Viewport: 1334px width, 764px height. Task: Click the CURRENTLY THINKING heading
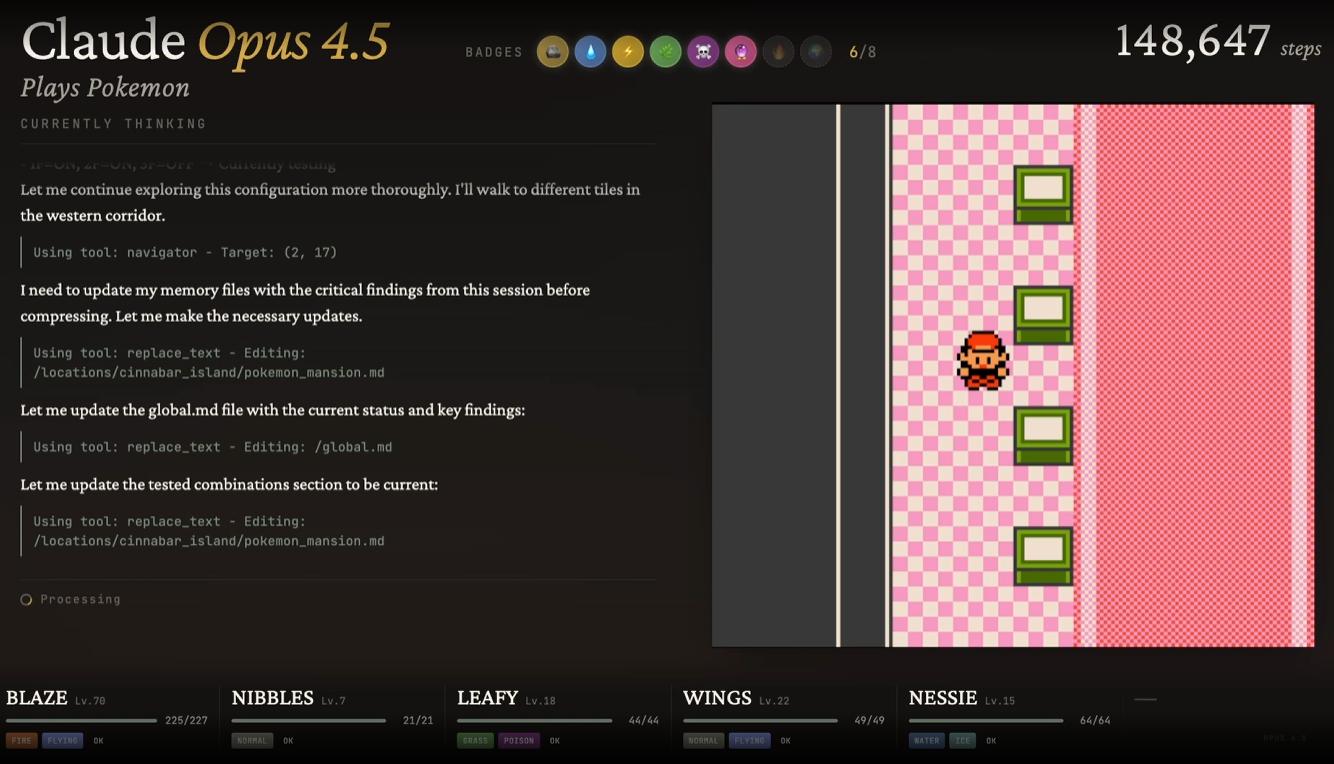113,124
